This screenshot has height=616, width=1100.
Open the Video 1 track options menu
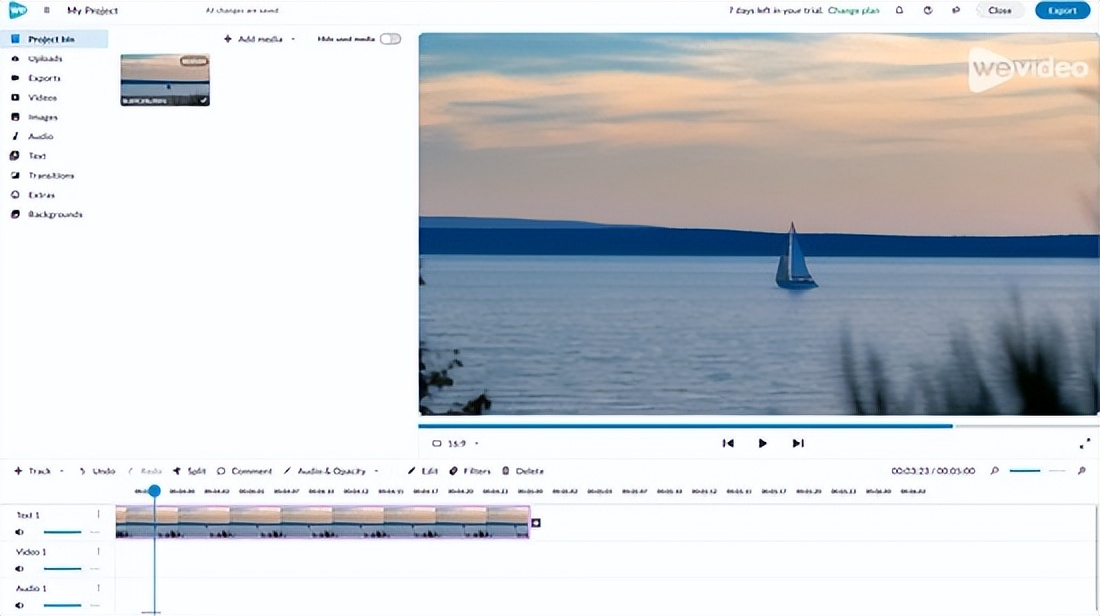tap(98, 551)
